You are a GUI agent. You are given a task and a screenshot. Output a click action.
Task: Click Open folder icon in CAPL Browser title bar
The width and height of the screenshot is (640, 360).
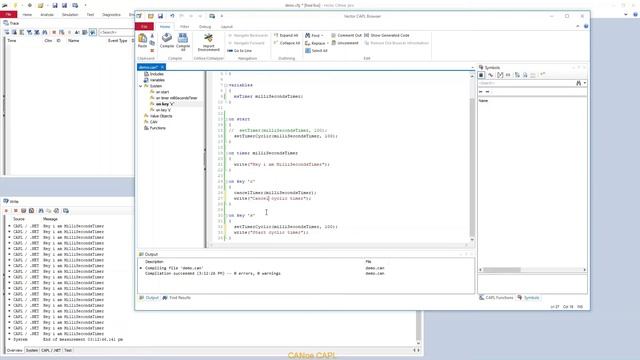tap(151, 16)
